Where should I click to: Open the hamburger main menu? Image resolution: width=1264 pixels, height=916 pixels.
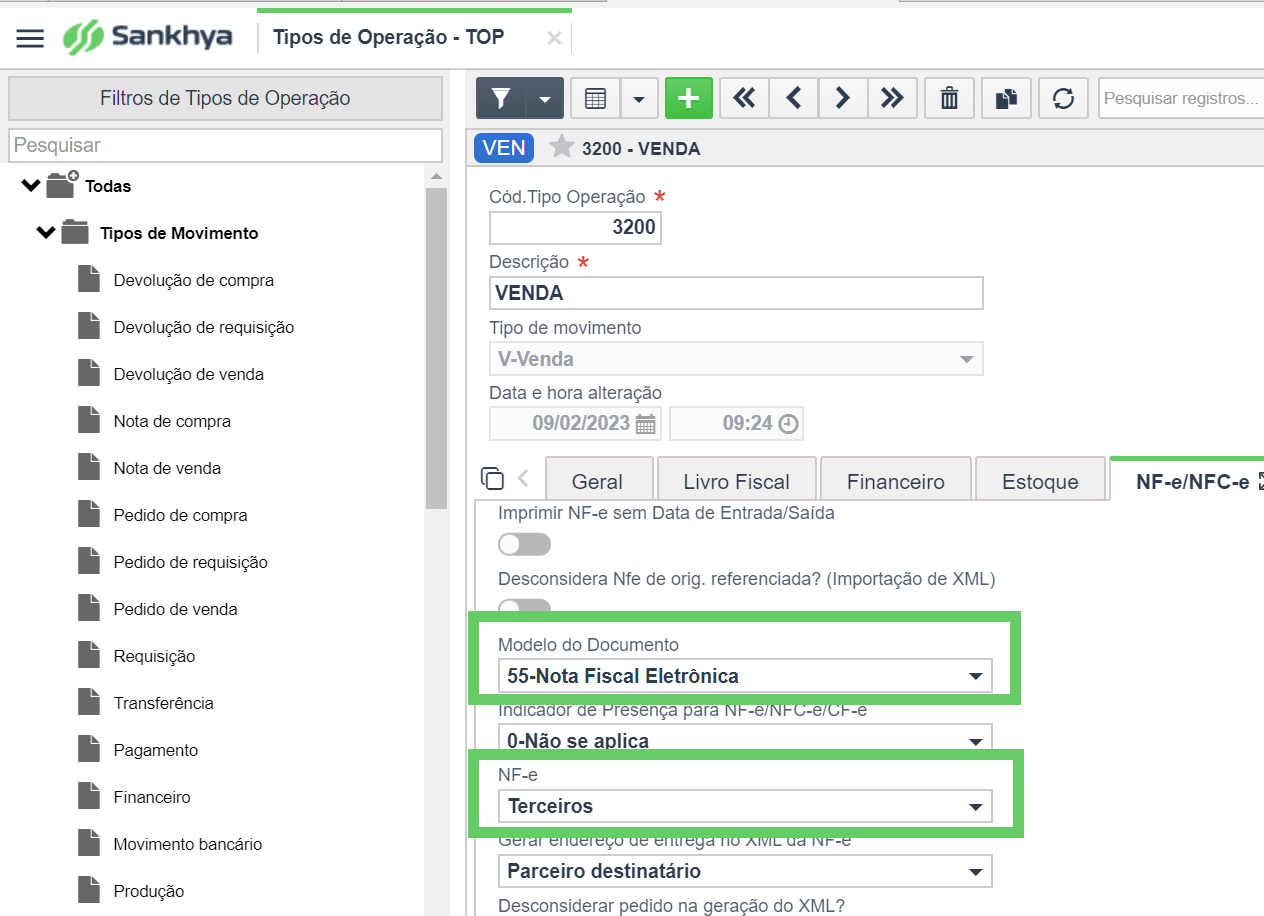click(x=30, y=38)
